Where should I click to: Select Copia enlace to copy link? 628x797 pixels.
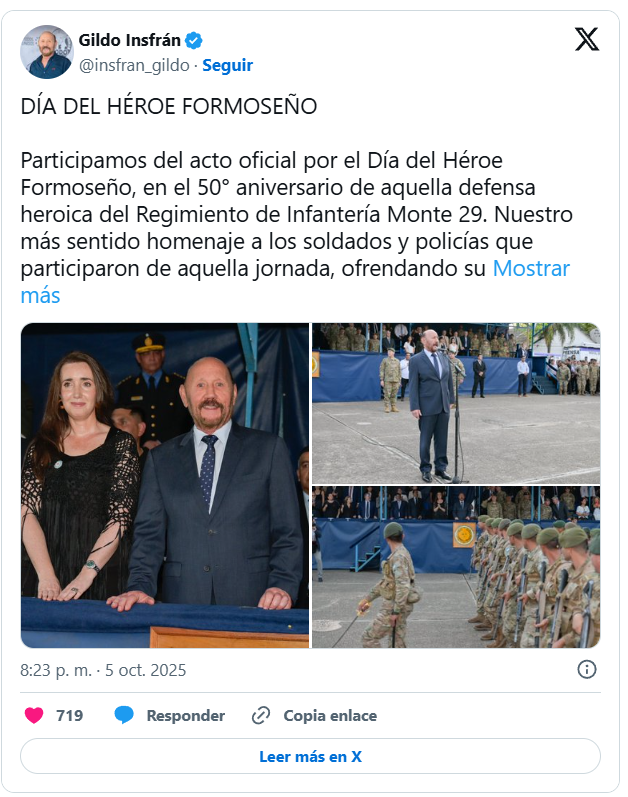point(330,716)
